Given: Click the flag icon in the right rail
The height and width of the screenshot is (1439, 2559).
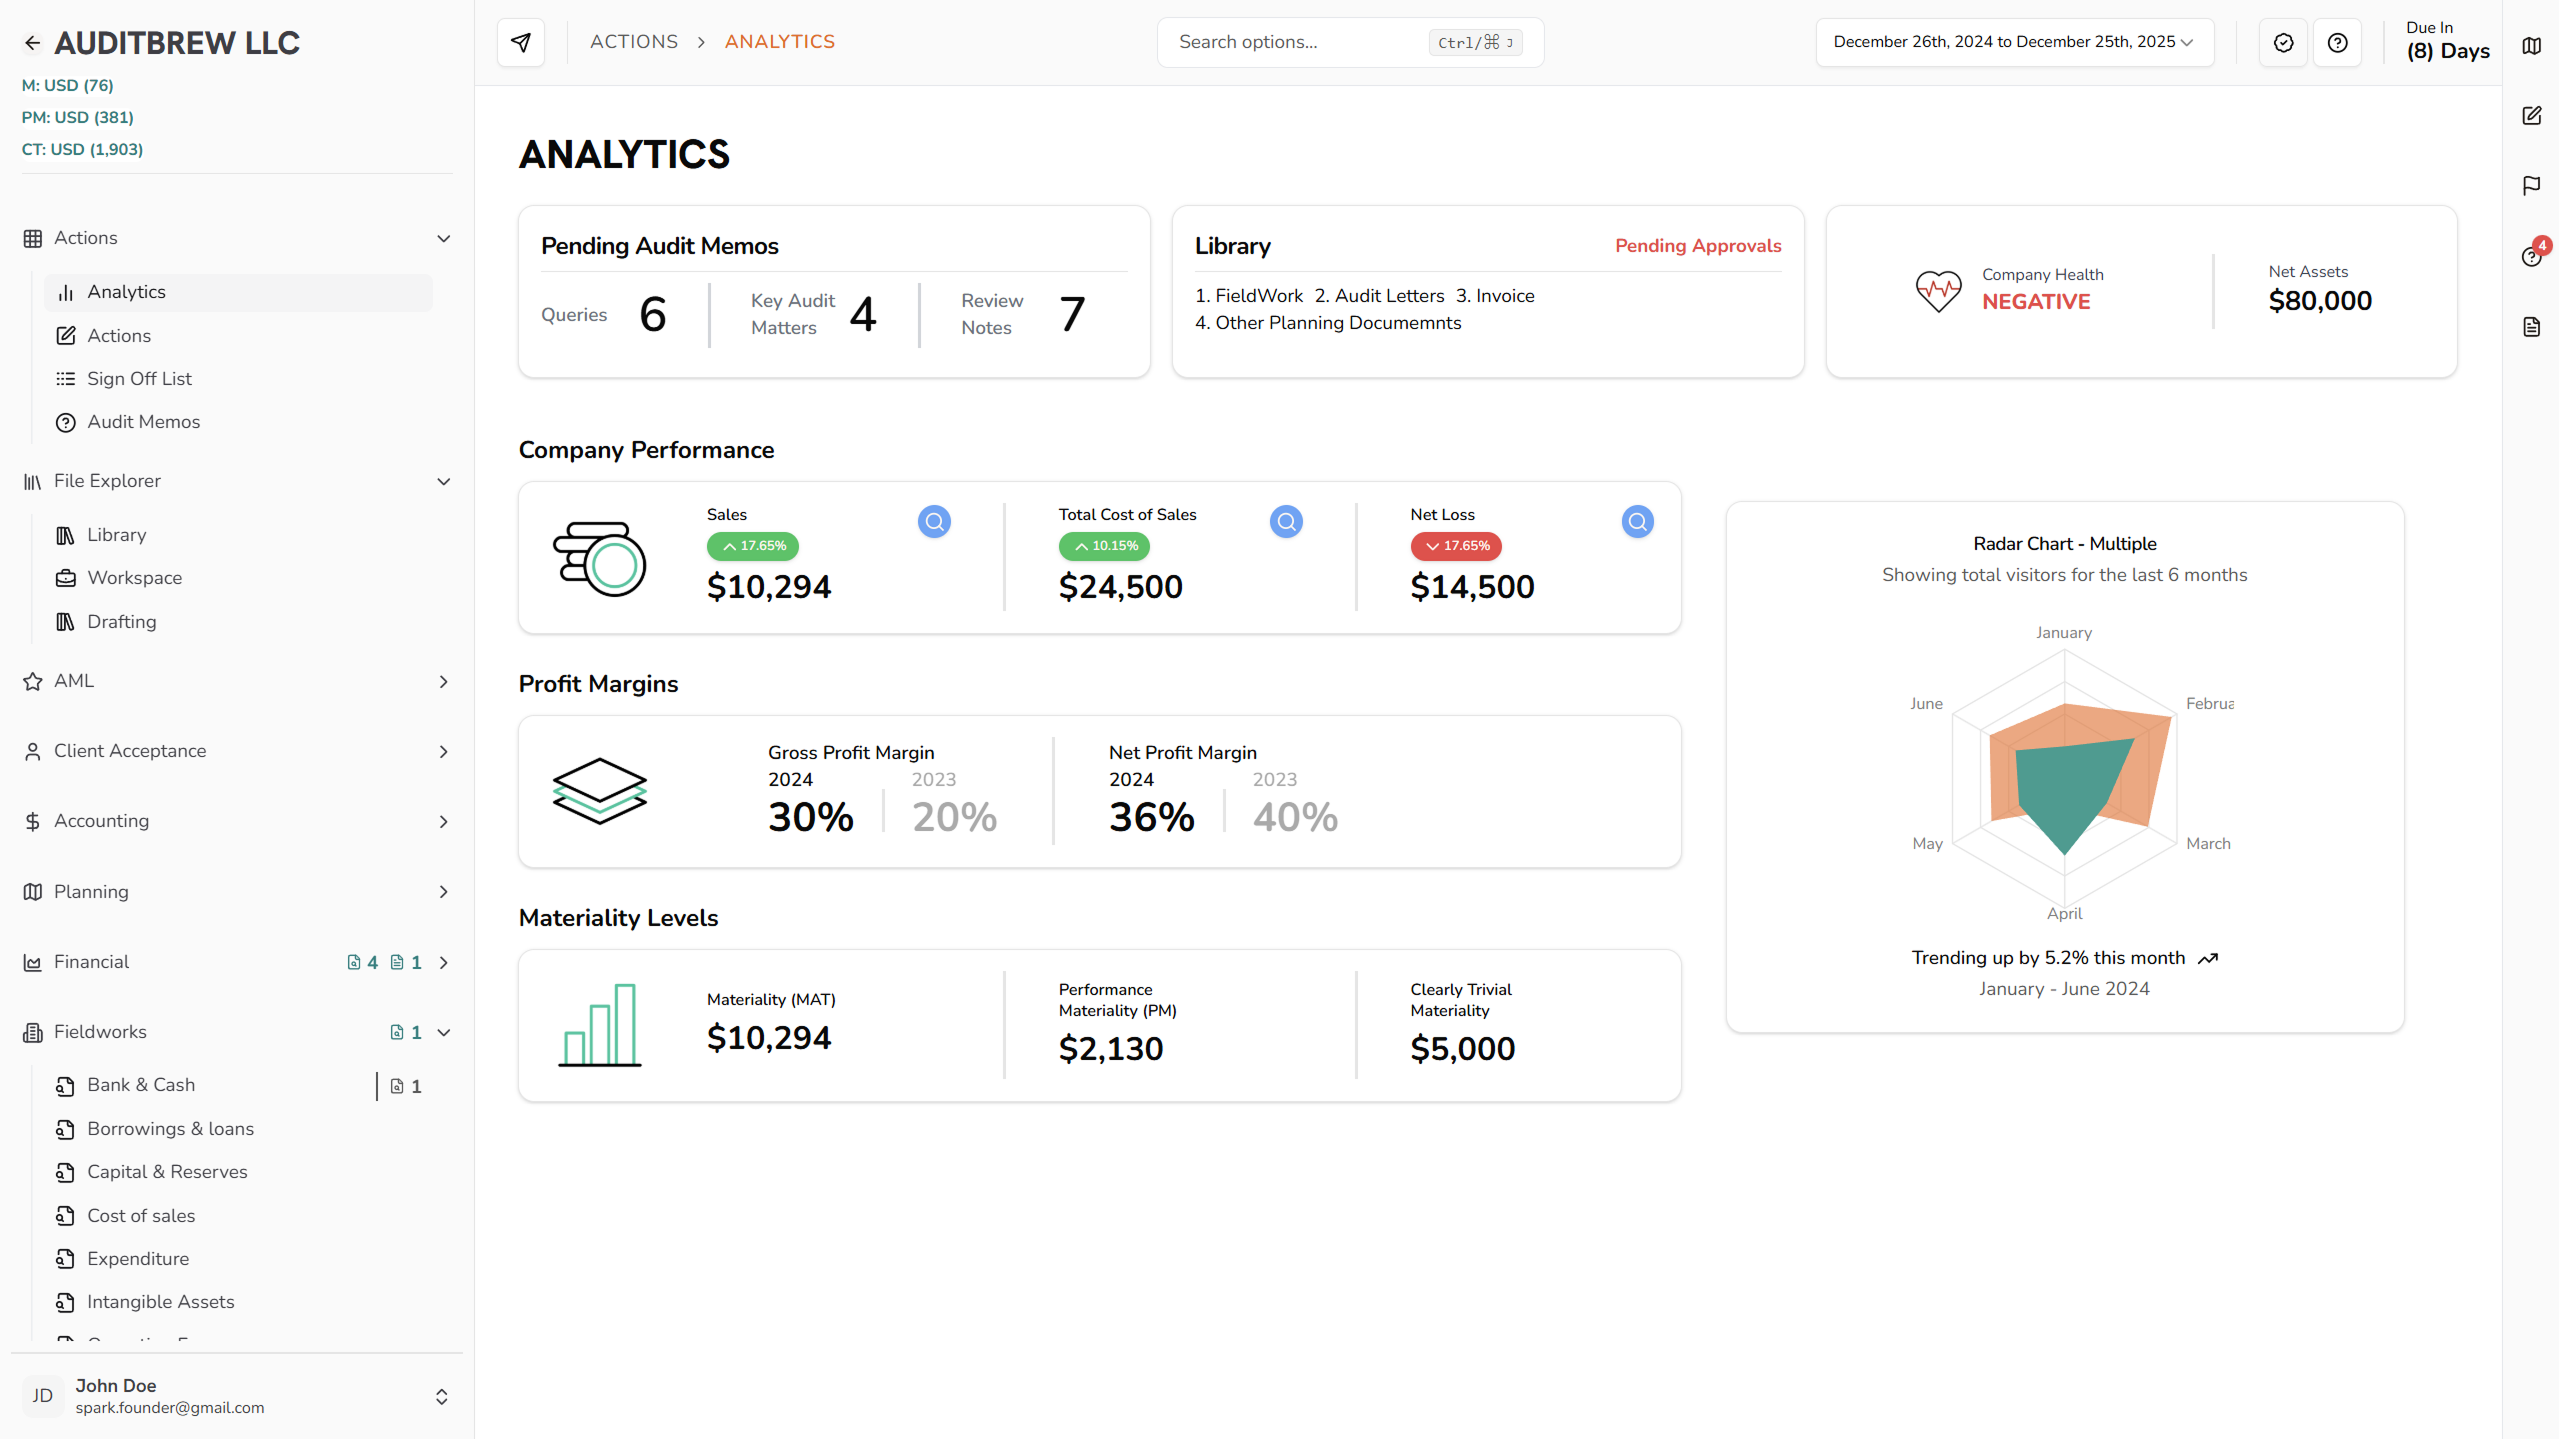Looking at the screenshot, I should (x=2531, y=186).
